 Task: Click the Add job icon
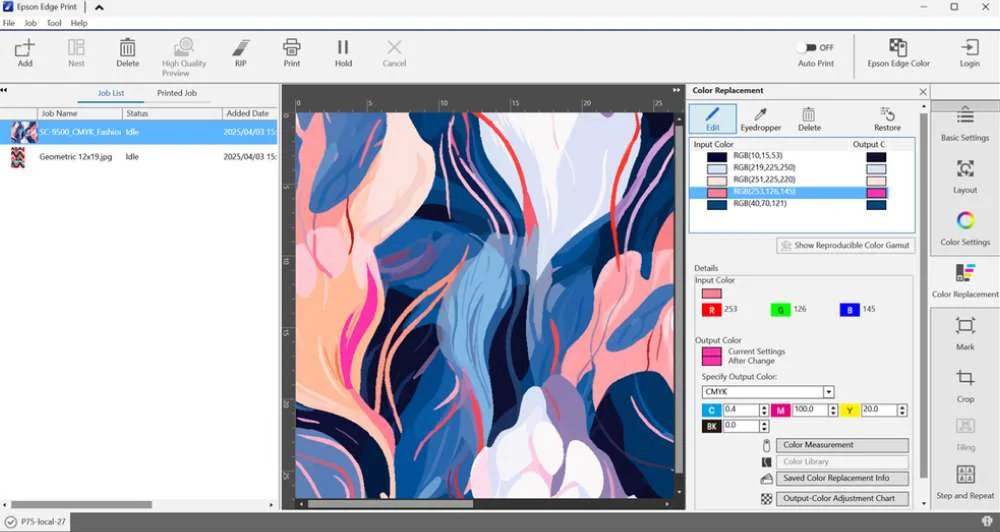25,48
